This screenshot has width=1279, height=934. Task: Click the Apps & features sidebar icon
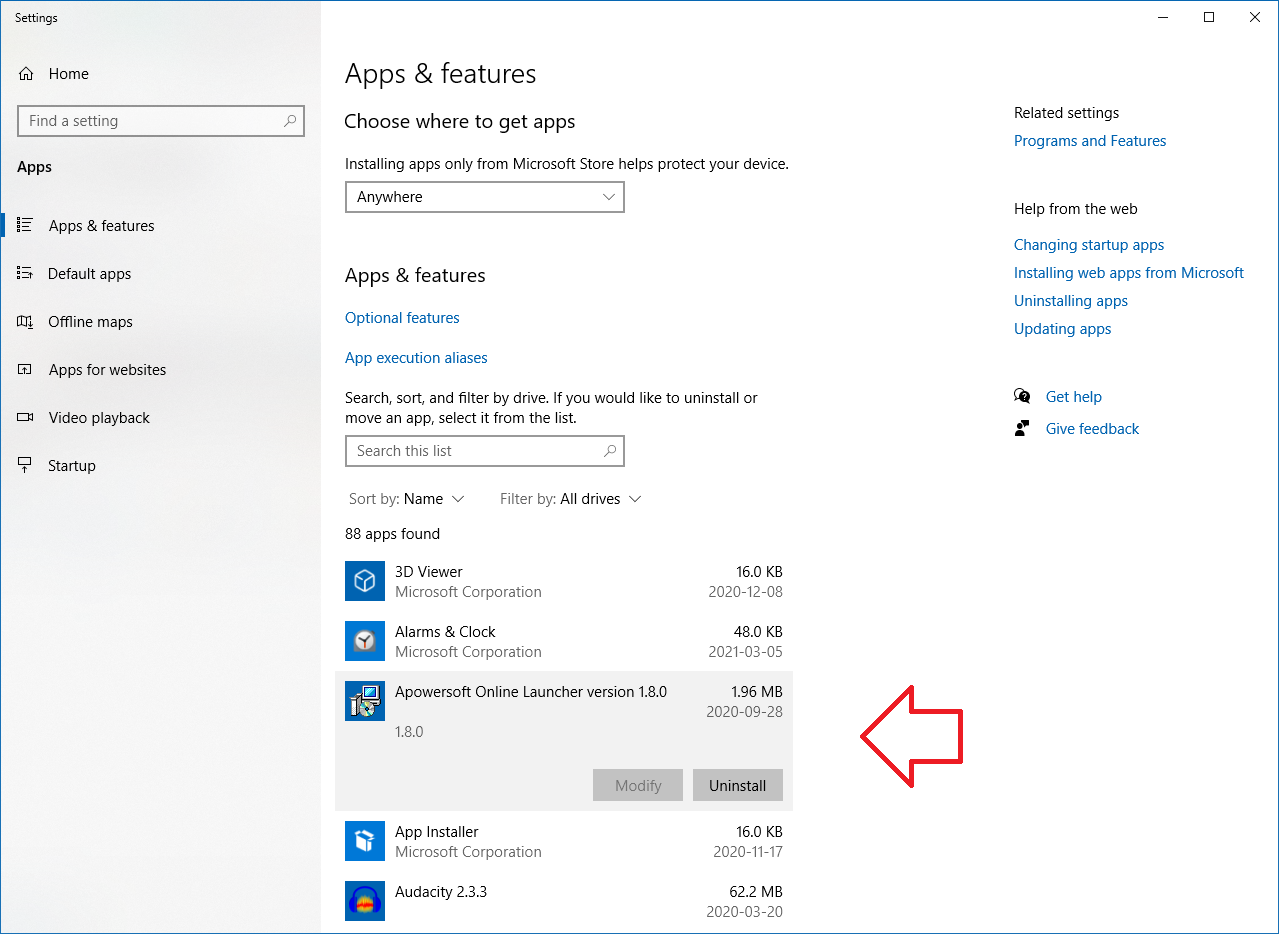(x=26, y=225)
